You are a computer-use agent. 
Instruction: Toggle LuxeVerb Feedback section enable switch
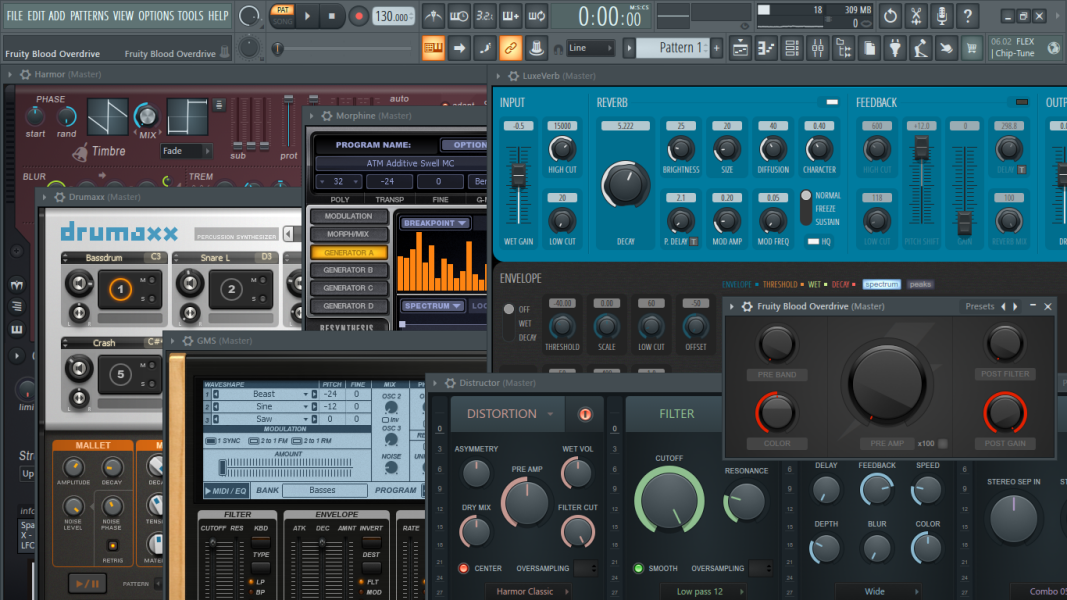click(x=1021, y=102)
